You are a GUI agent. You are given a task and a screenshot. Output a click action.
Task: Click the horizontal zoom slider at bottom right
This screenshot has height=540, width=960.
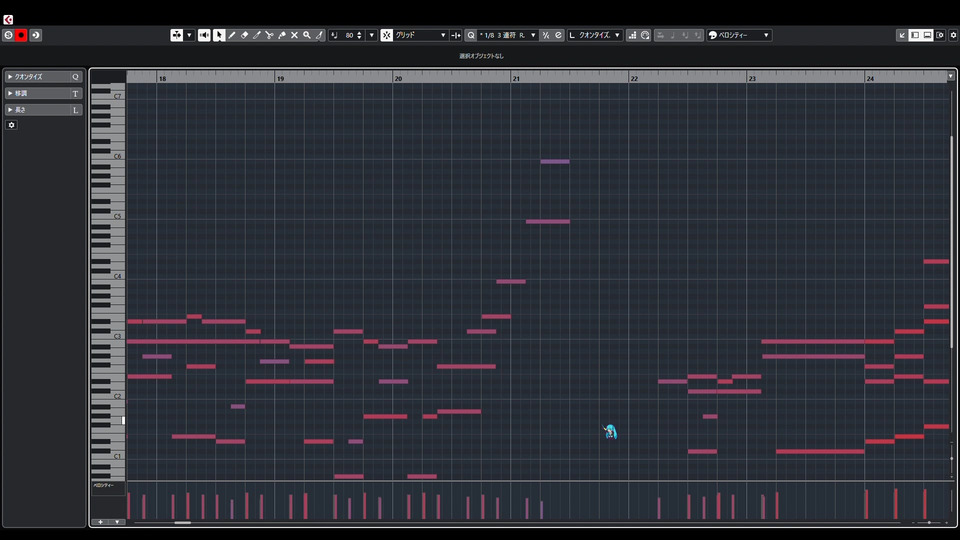coord(929,523)
